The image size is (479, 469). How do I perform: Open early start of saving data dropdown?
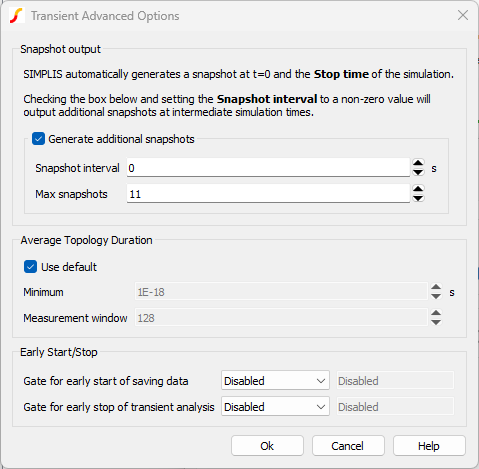[x=275, y=381]
